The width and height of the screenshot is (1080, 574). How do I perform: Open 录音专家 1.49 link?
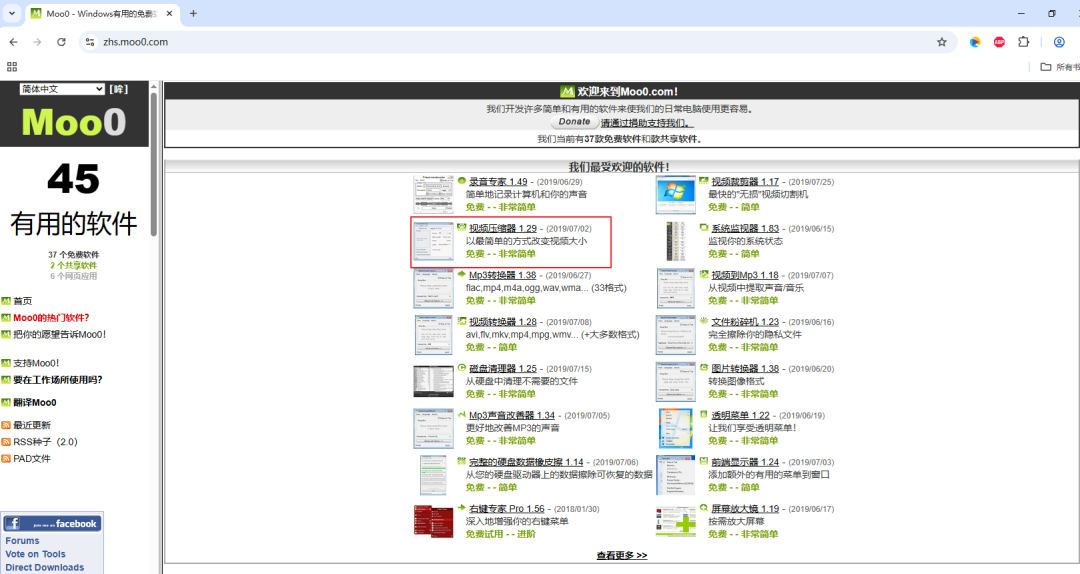(x=498, y=182)
